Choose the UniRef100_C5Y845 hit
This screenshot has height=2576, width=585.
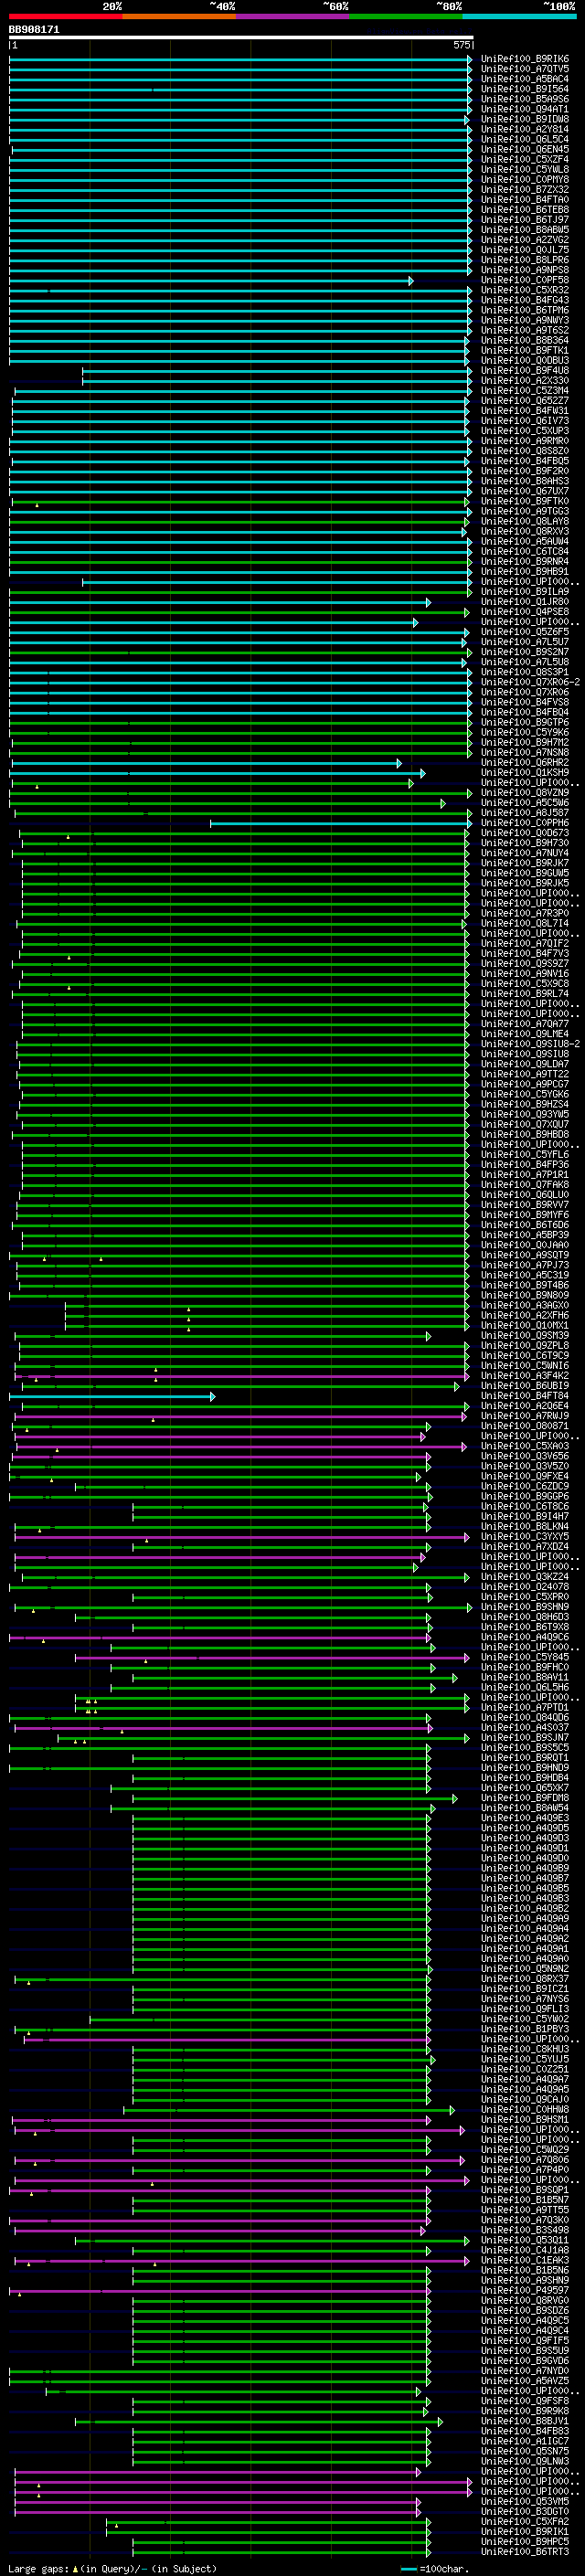(x=525, y=1658)
